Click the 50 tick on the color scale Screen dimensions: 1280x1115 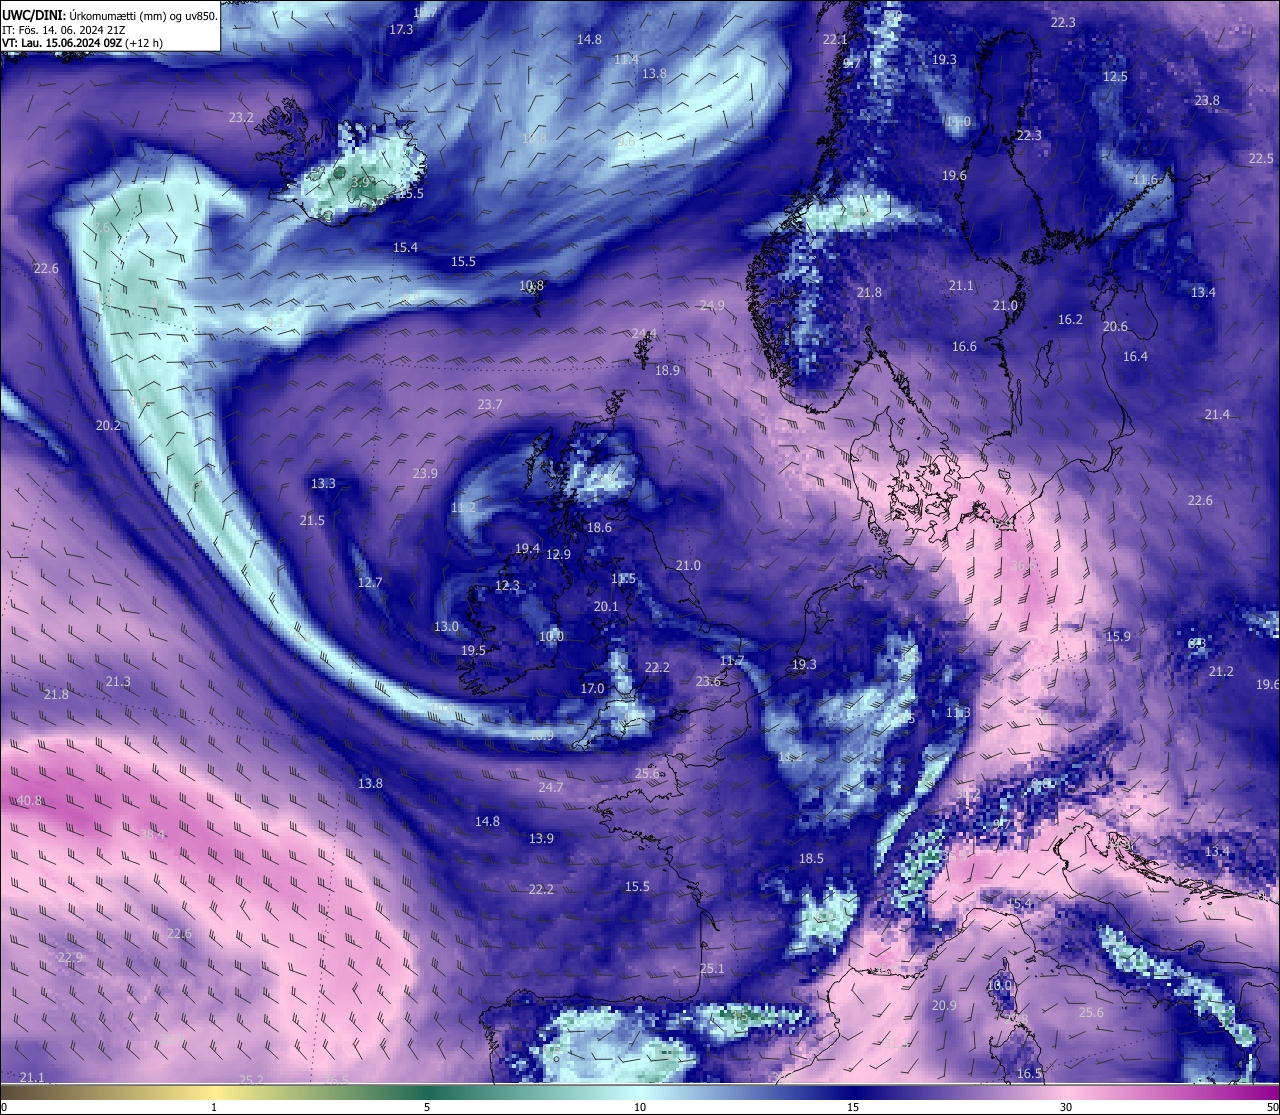[x=1272, y=1107]
